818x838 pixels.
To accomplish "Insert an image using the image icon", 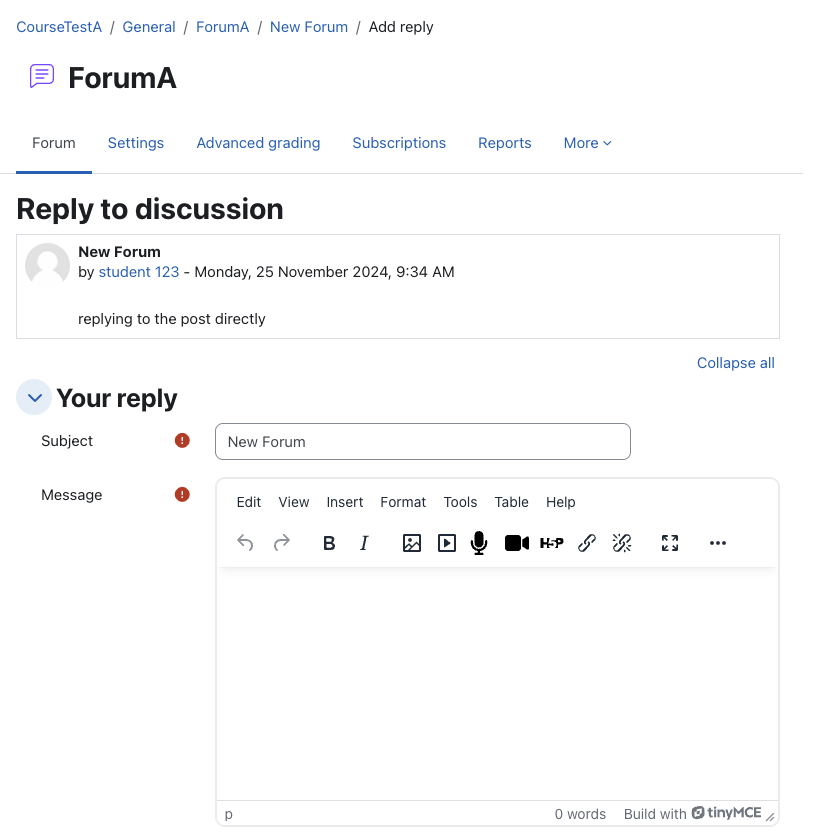I will tap(411, 543).
